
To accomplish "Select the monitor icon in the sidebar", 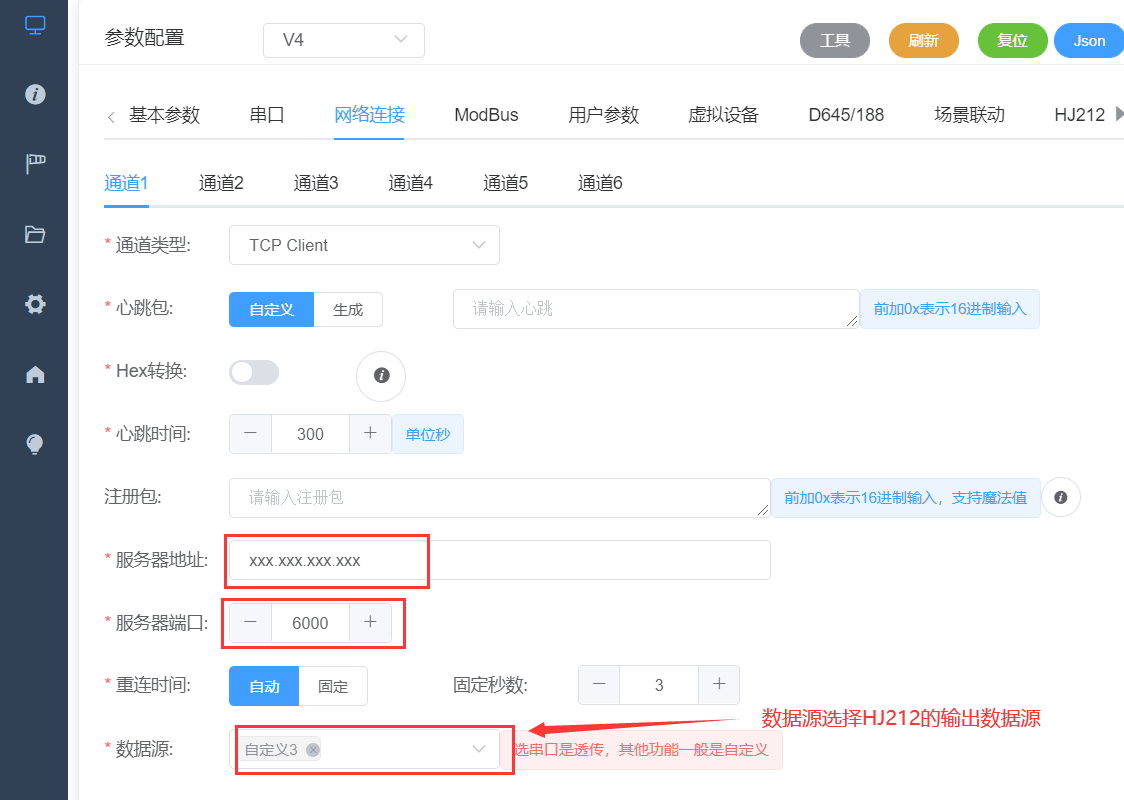I will pos(33,25).
